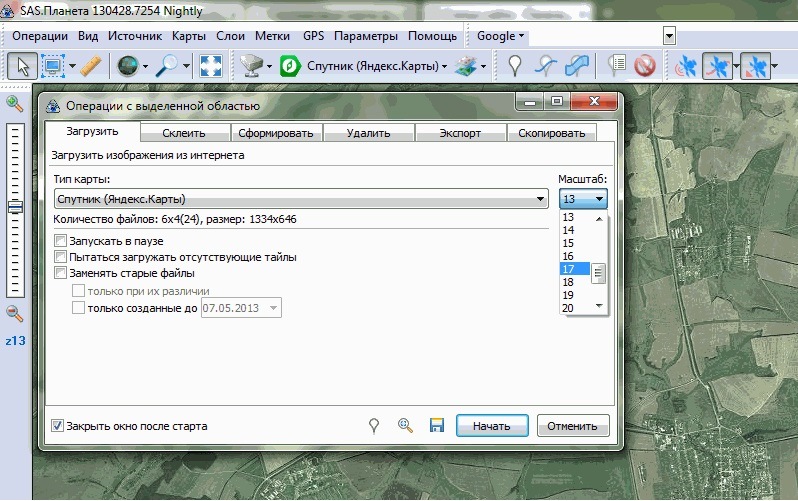This screenshot has width=798, height=501.
Task: Click the Начать button
Action: tap(492, 426)
